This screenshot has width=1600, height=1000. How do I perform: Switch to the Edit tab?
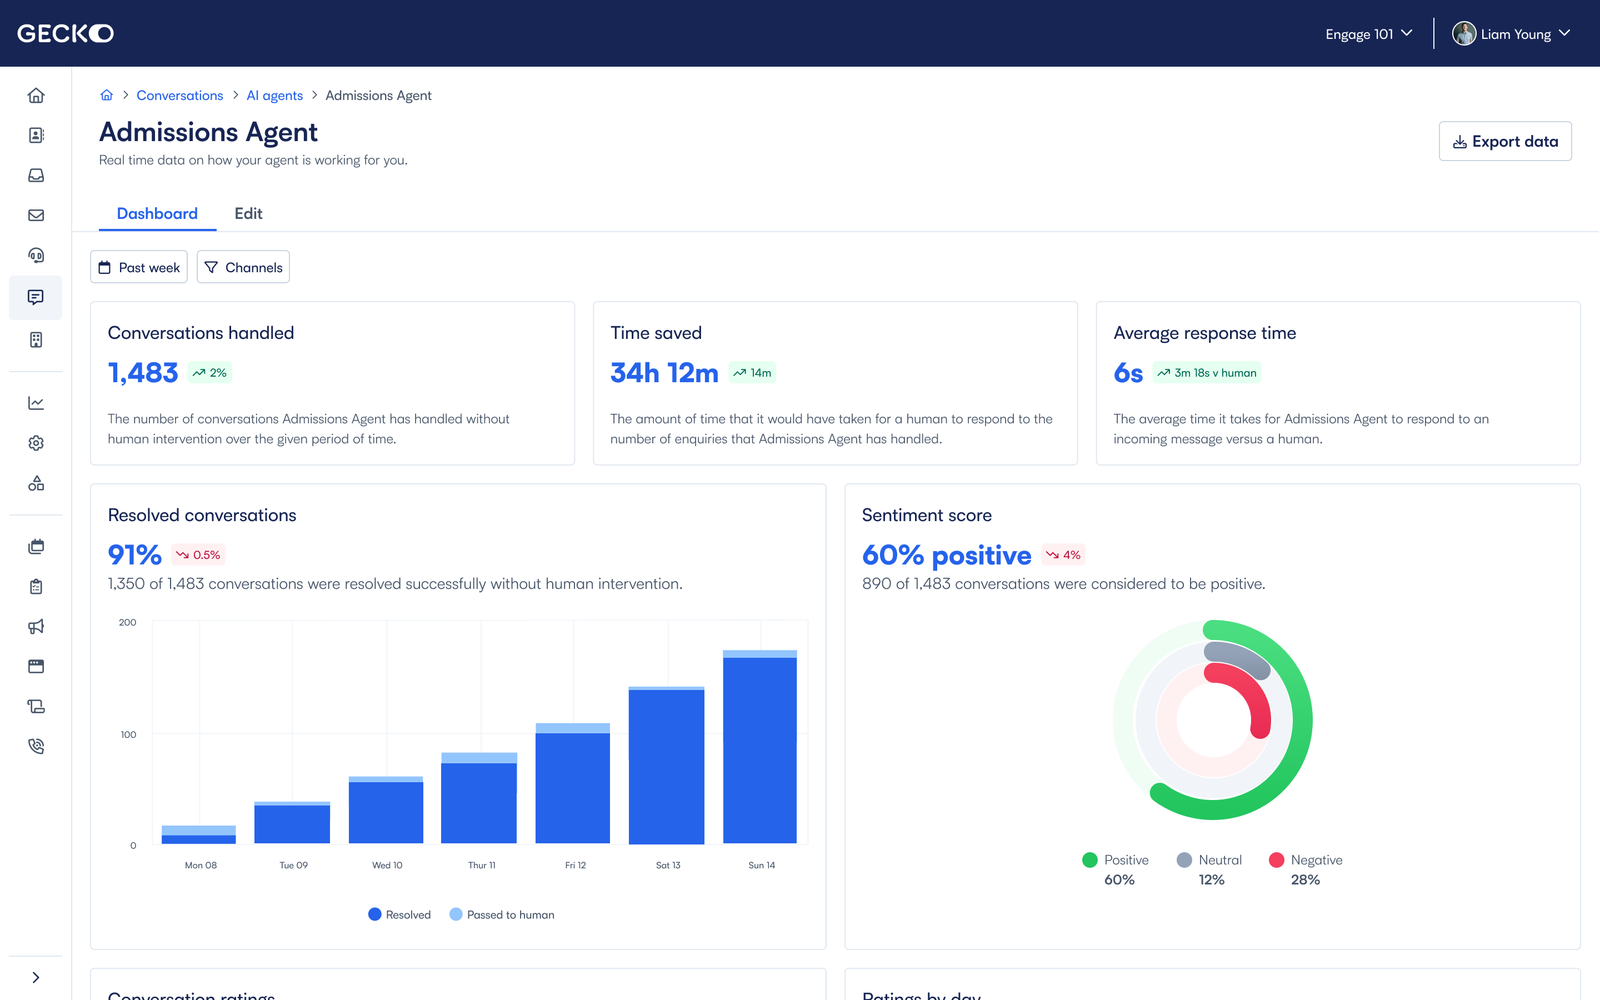[248, 213]
